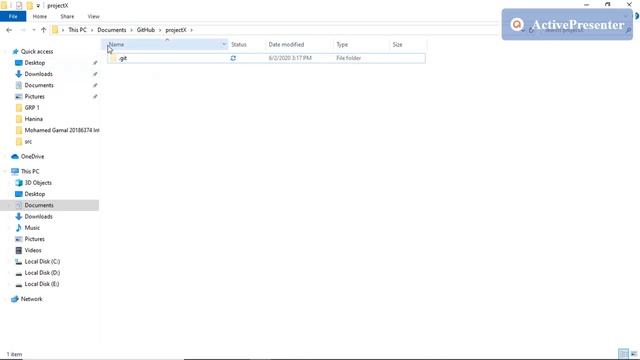
Task: Open Videos under This PC
Action: [x=33, y=250]
